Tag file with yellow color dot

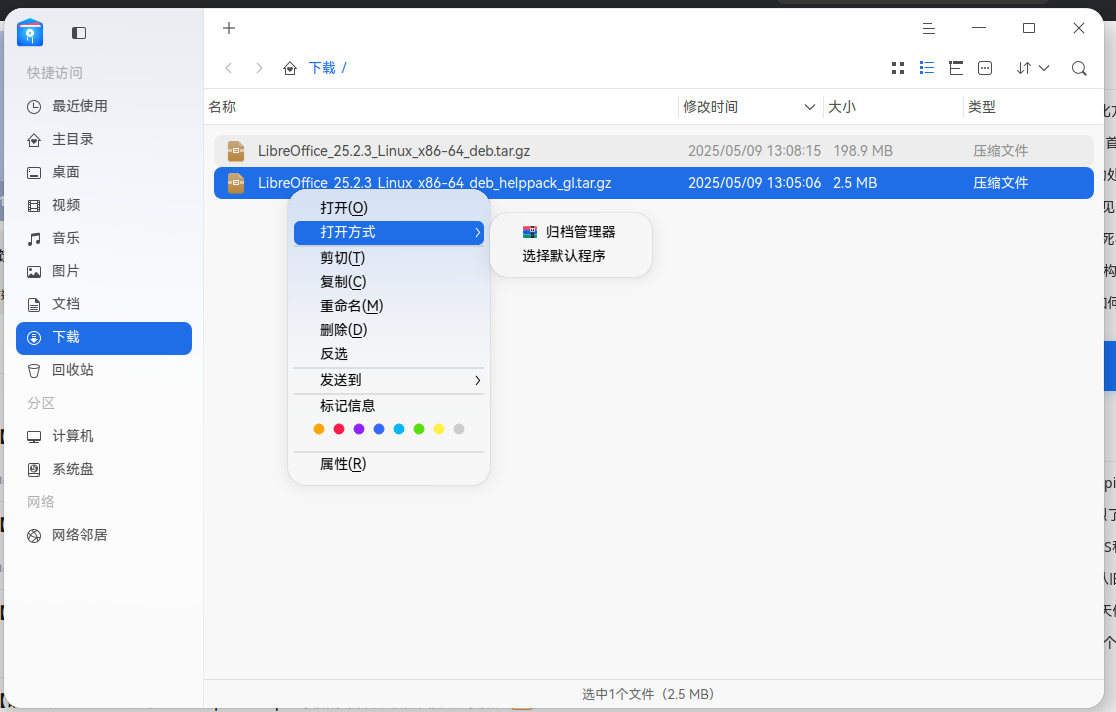438,429
